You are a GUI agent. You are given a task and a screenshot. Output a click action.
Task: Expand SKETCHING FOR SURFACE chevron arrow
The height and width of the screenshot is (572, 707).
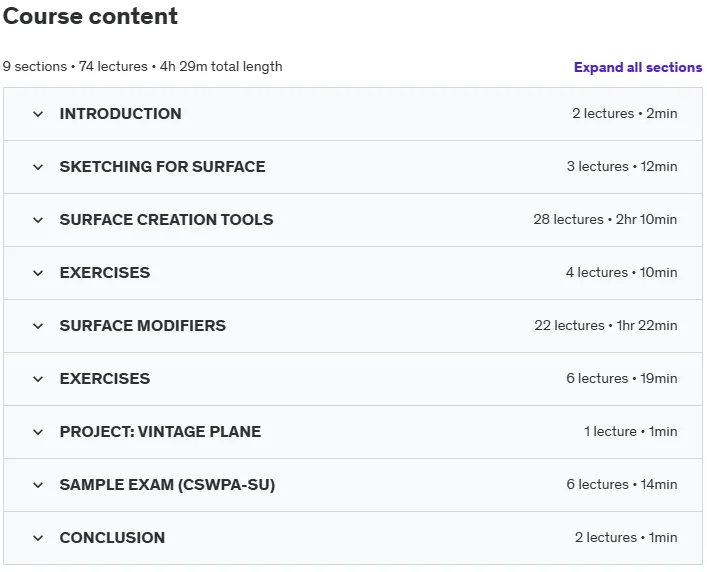coord(38,167)
